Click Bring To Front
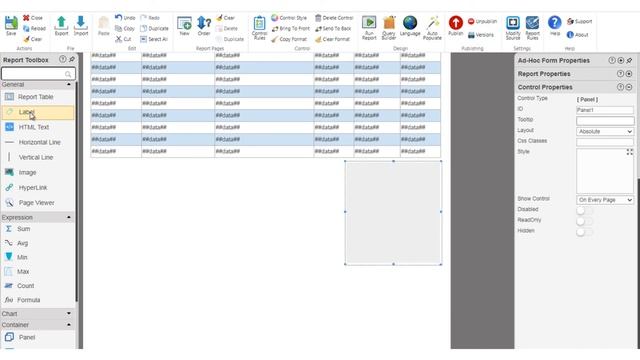Viewport: 640px width, 360px height. click(291, 29)
